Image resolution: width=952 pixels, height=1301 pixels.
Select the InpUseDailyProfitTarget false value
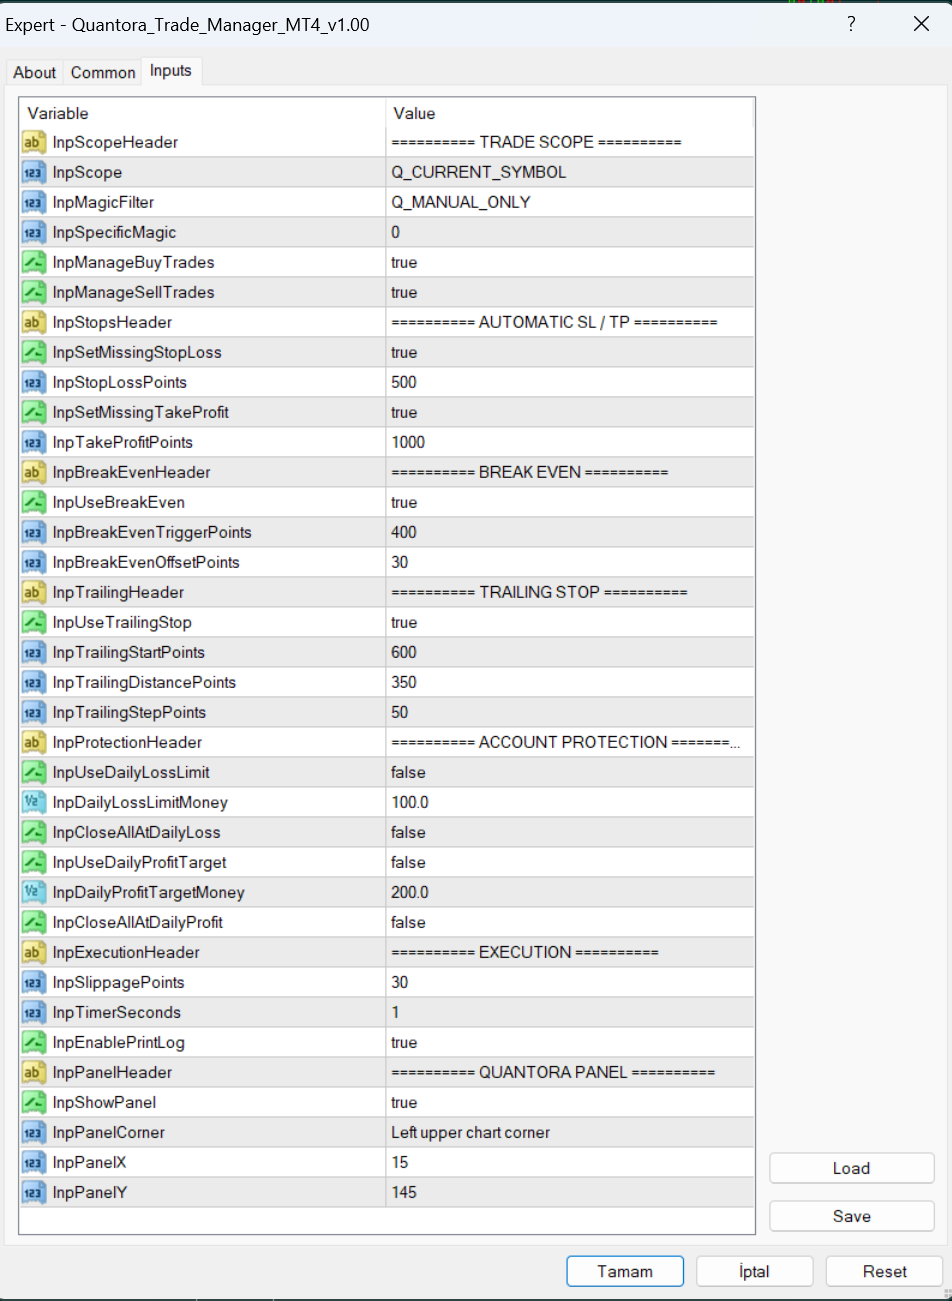(408, 862)
